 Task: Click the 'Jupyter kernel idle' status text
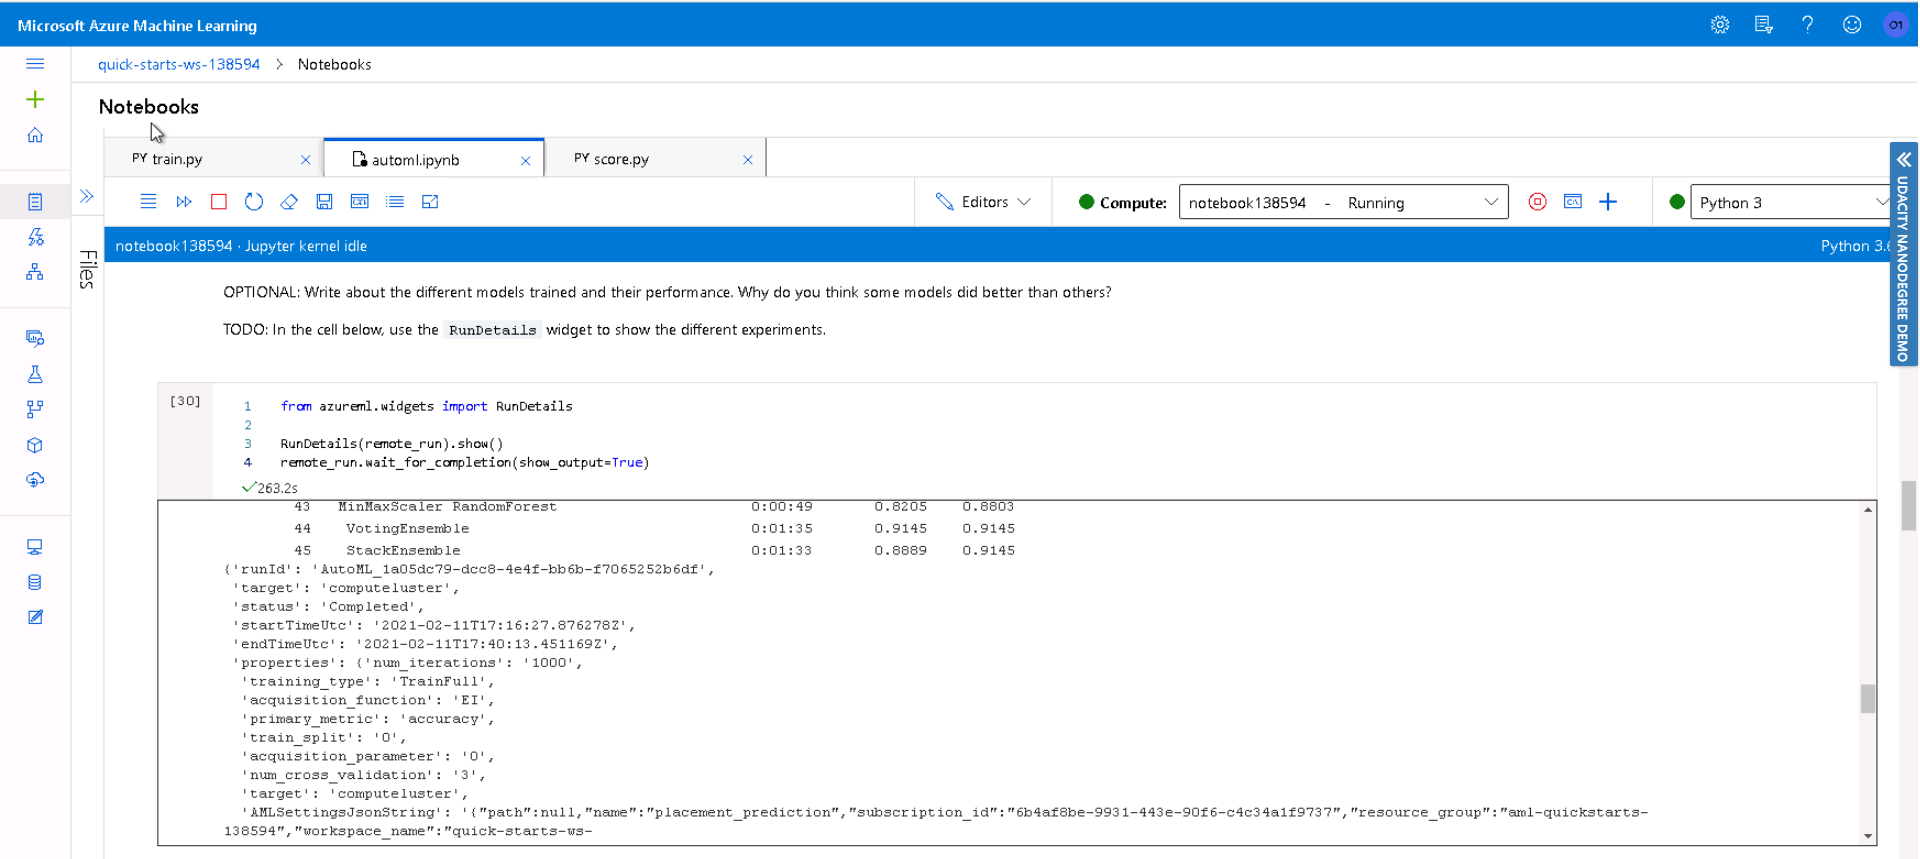306,246
